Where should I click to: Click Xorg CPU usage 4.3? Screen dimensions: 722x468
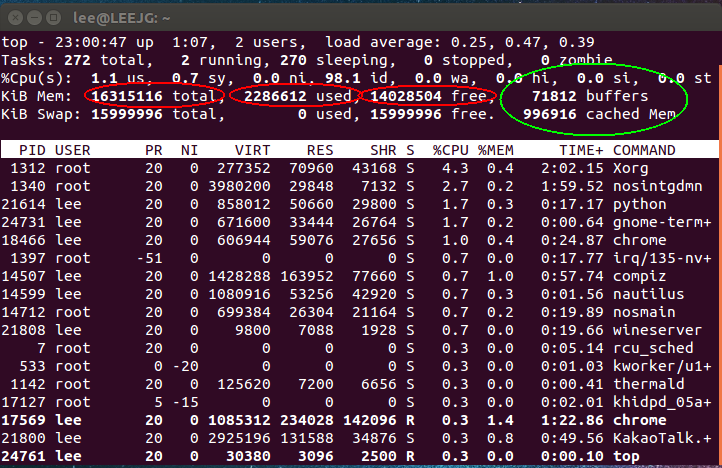(x=455, y=168)
